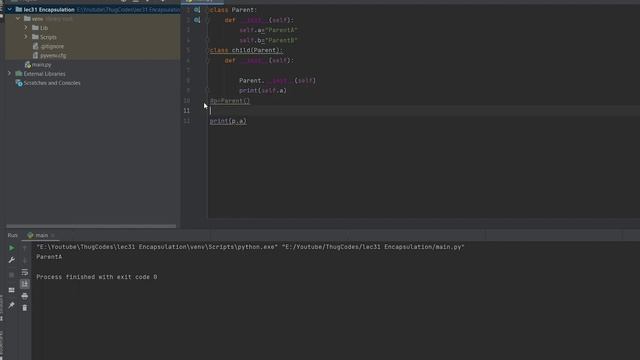Click 'Process finished with exit code 0' text

tap(97, 277)
